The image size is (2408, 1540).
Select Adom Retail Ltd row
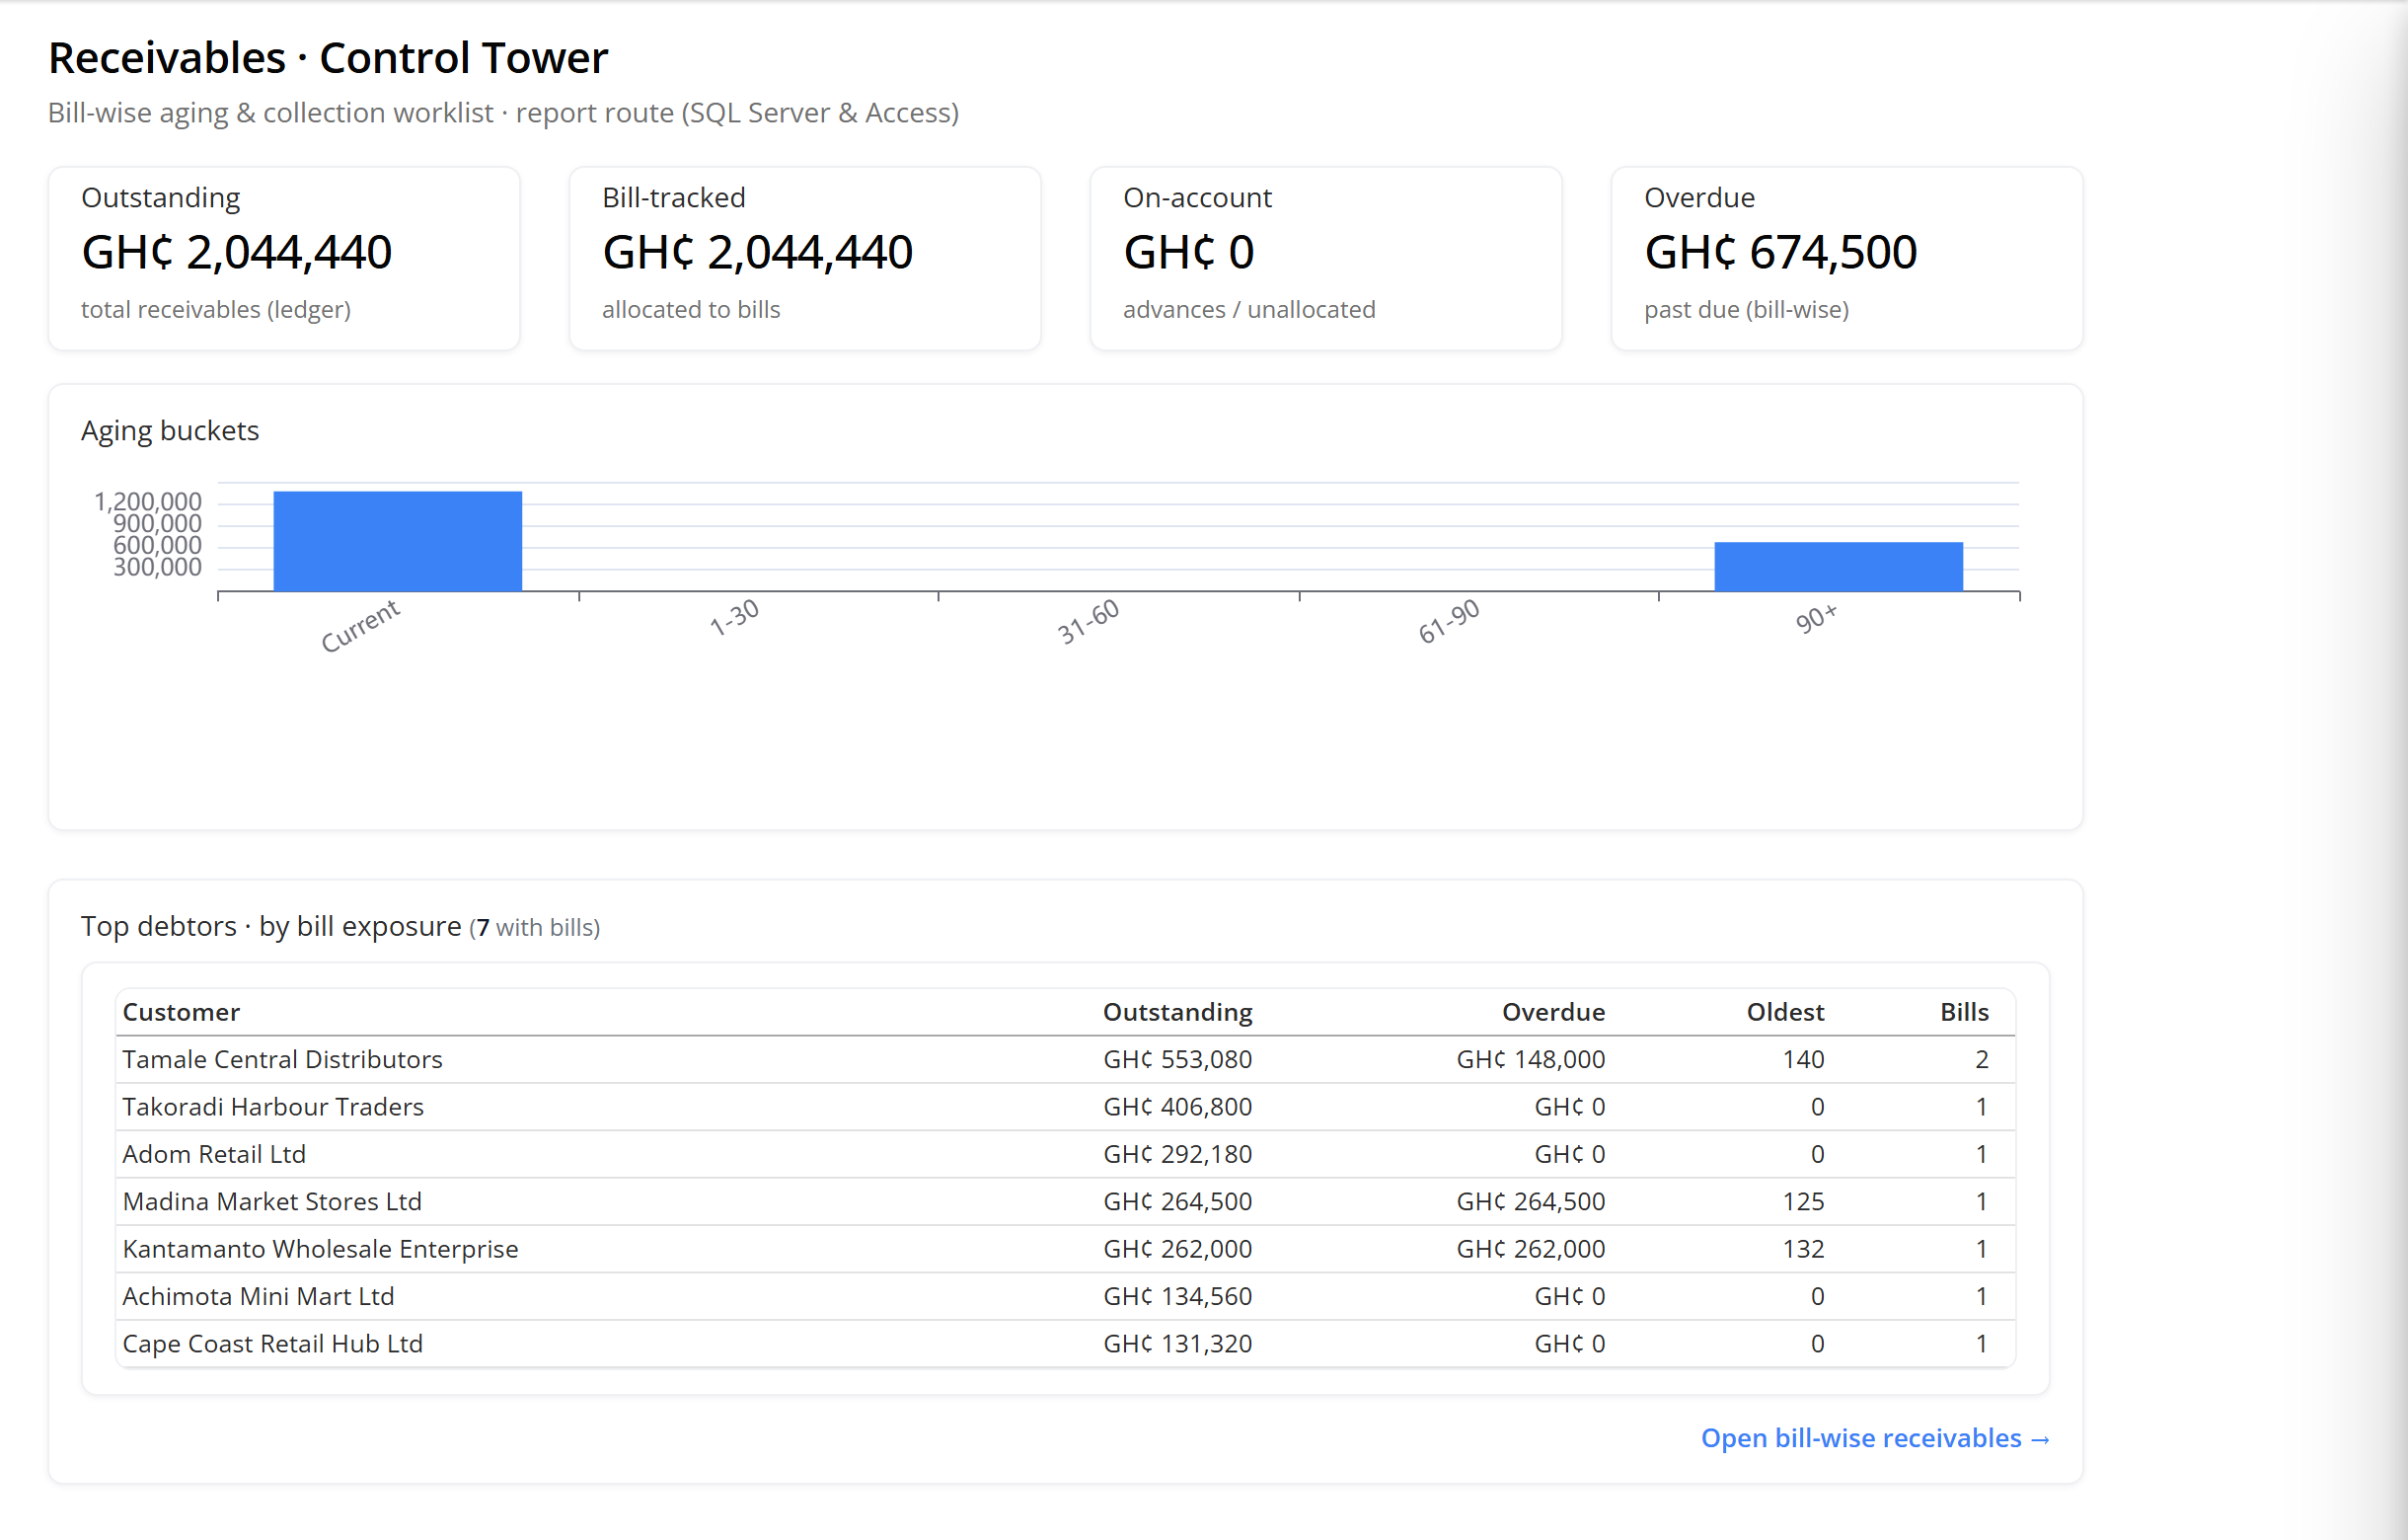click(x=1065, y=1154)
